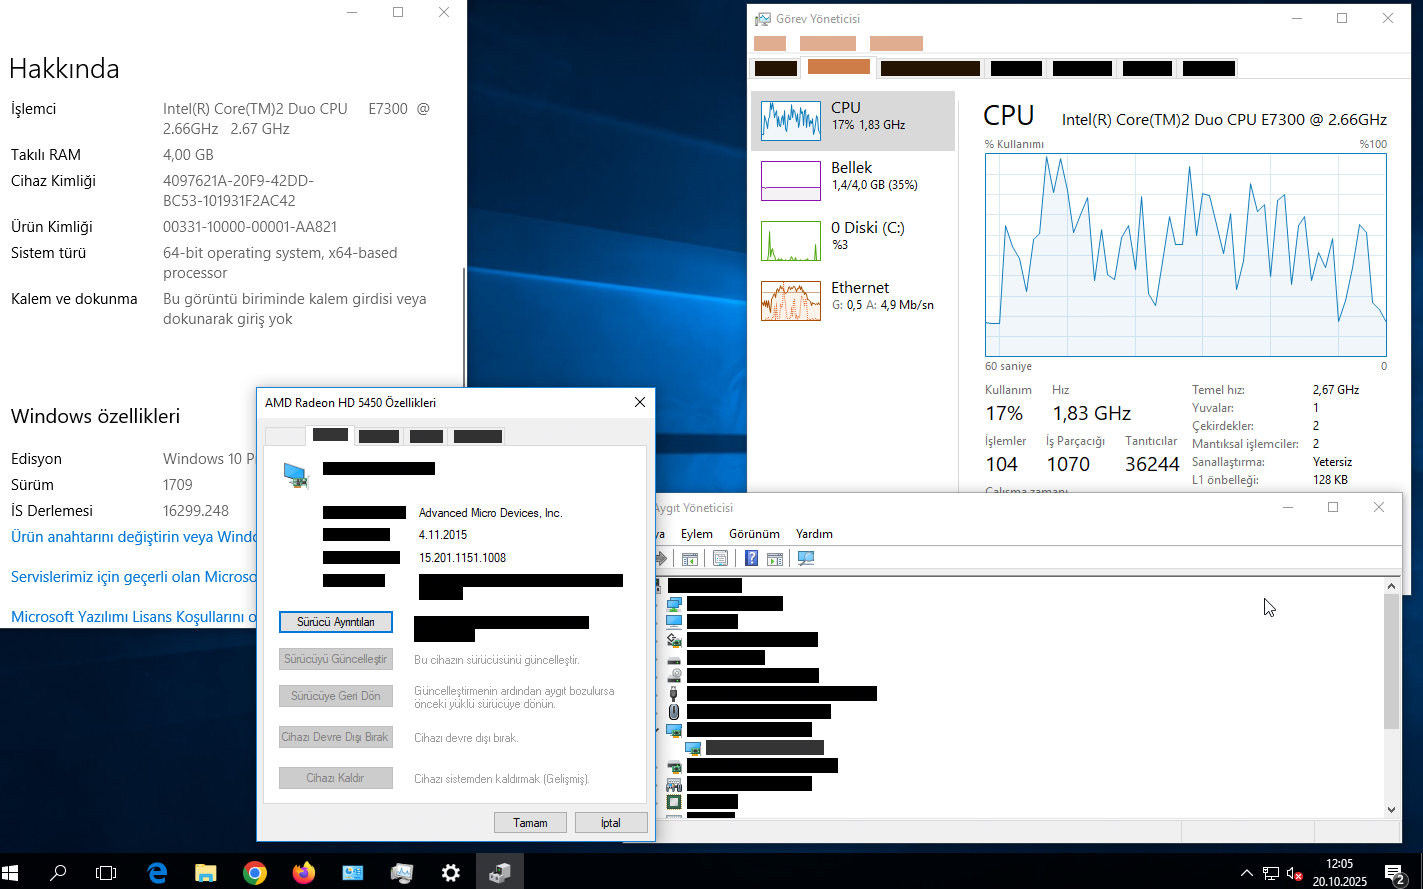Click the Tanıtıcılar value 36244
The width and height of the screenshot is (1423, 889).
[1152, 464]
